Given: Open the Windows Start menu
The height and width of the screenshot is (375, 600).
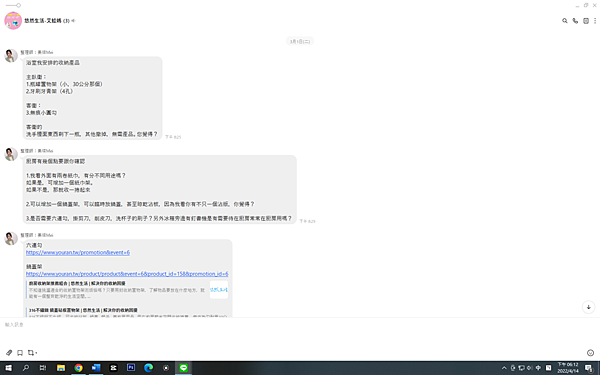Looking at the screenshot, I should pyautogui.click(x=8, y=368).
